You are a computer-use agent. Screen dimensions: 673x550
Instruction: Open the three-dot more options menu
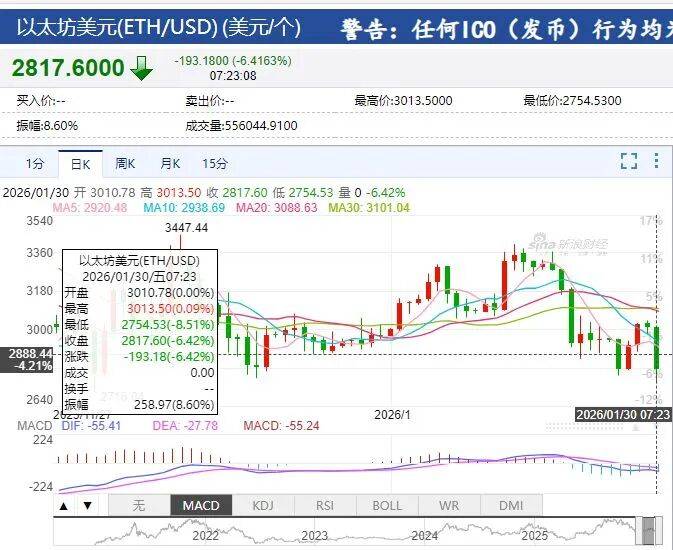coord(656,161)
